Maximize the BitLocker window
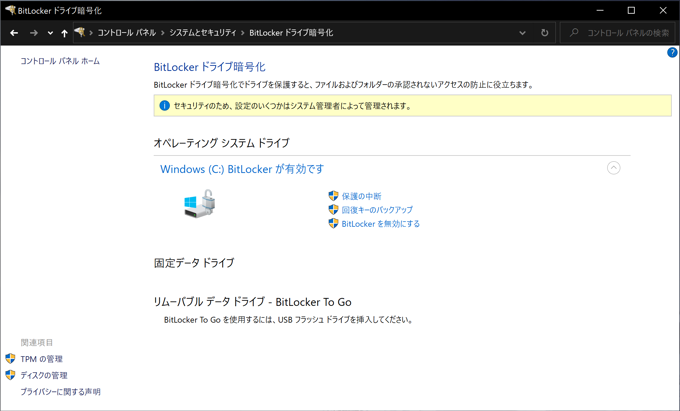680x411 pixels. (631, 10)
